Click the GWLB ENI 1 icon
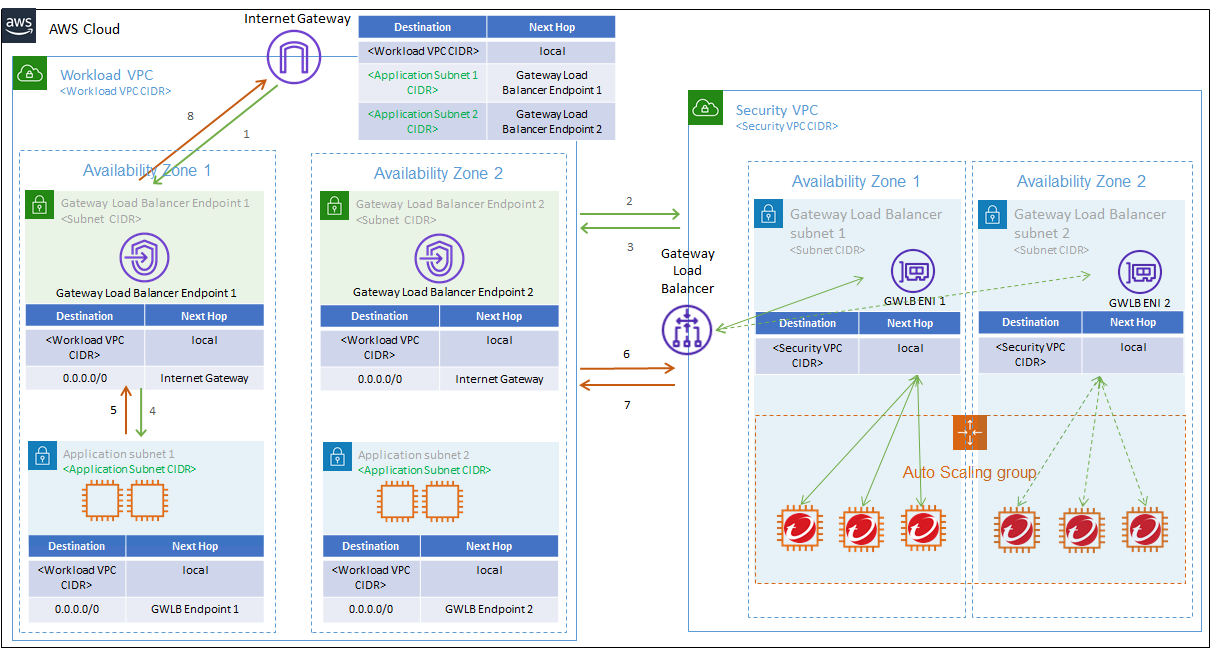 (914, 272)
